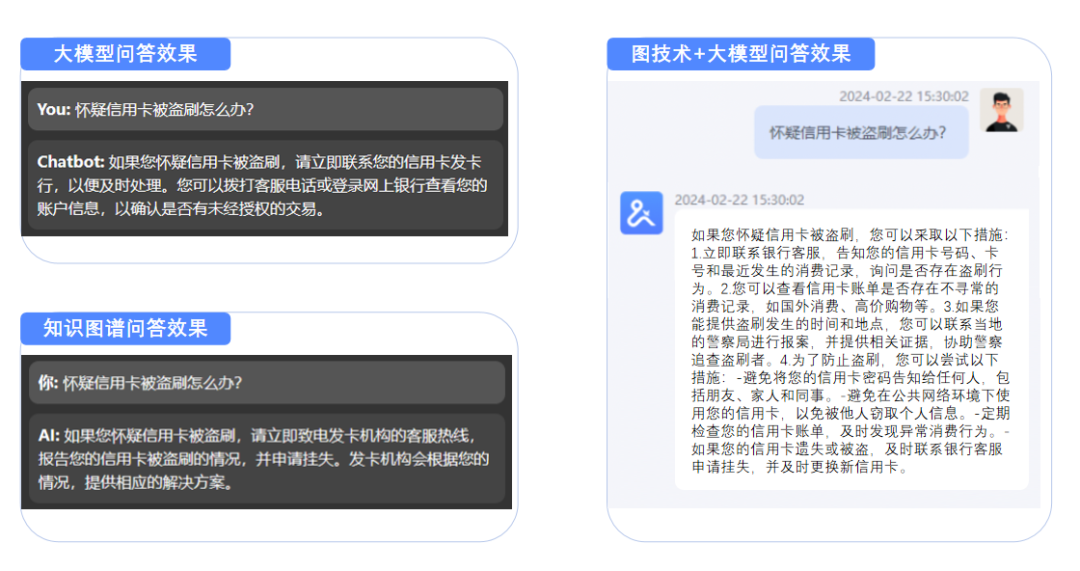Click the user avatar in chat
Viewport: 1080px width, 571px height.
[x=1001, y=110]
